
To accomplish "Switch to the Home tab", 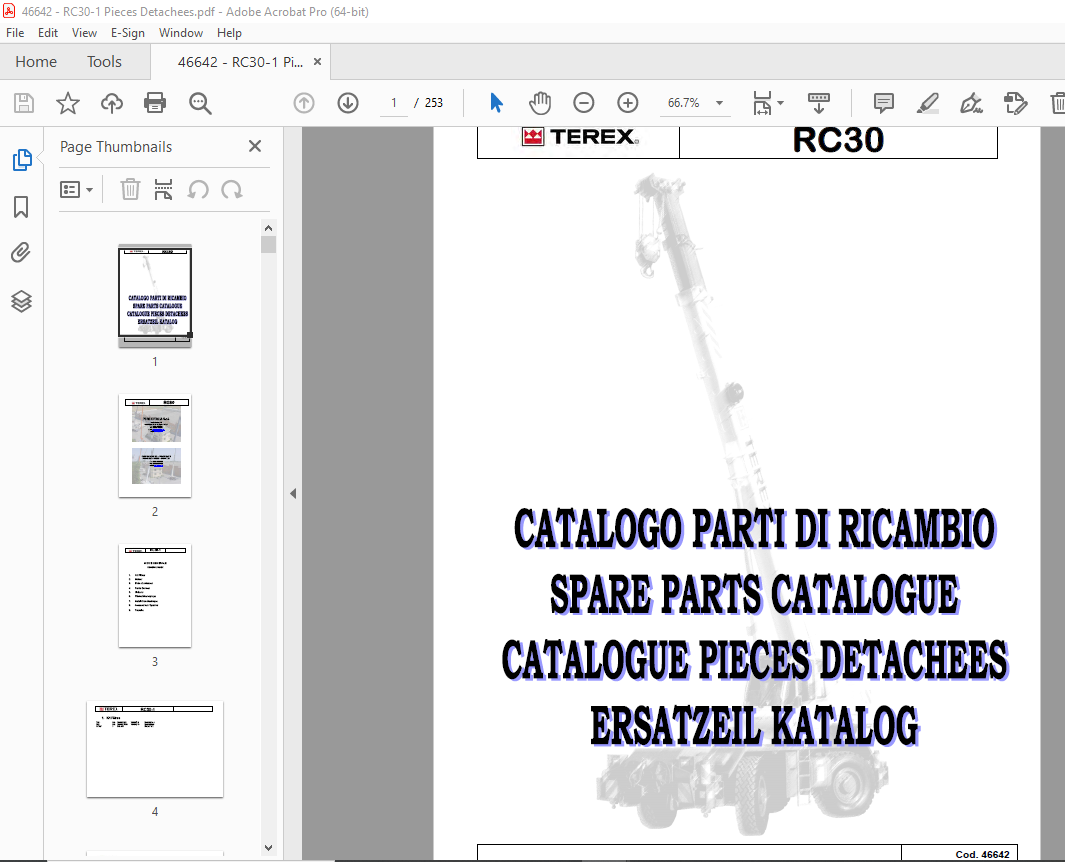I will point(36,62).
